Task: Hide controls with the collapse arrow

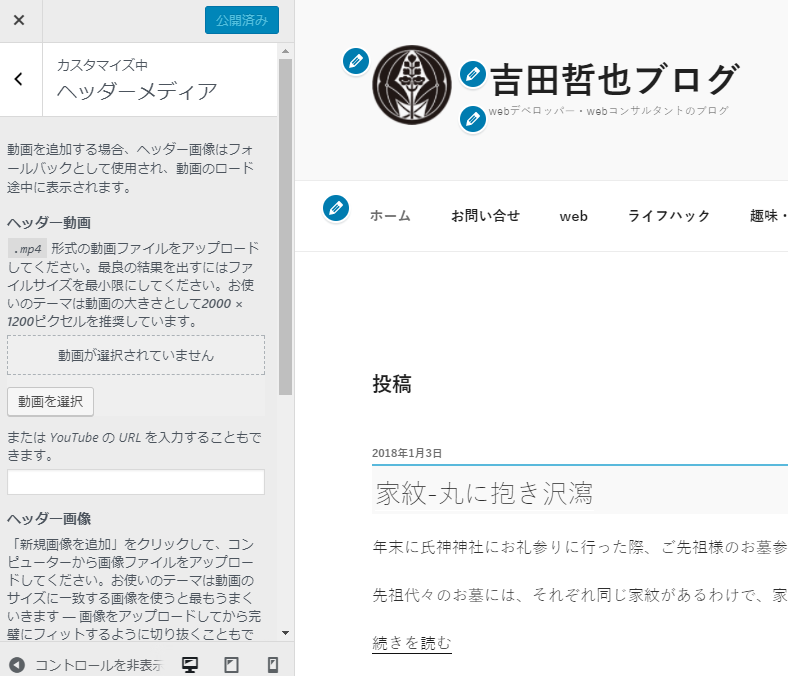Action: pyautogui.click(x=17, y=665)
